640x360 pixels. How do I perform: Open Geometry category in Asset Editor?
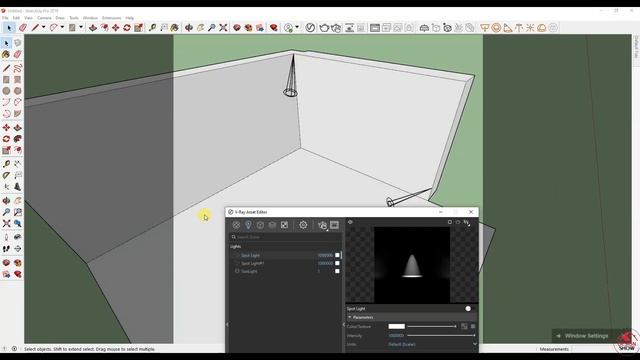(260, 225)
